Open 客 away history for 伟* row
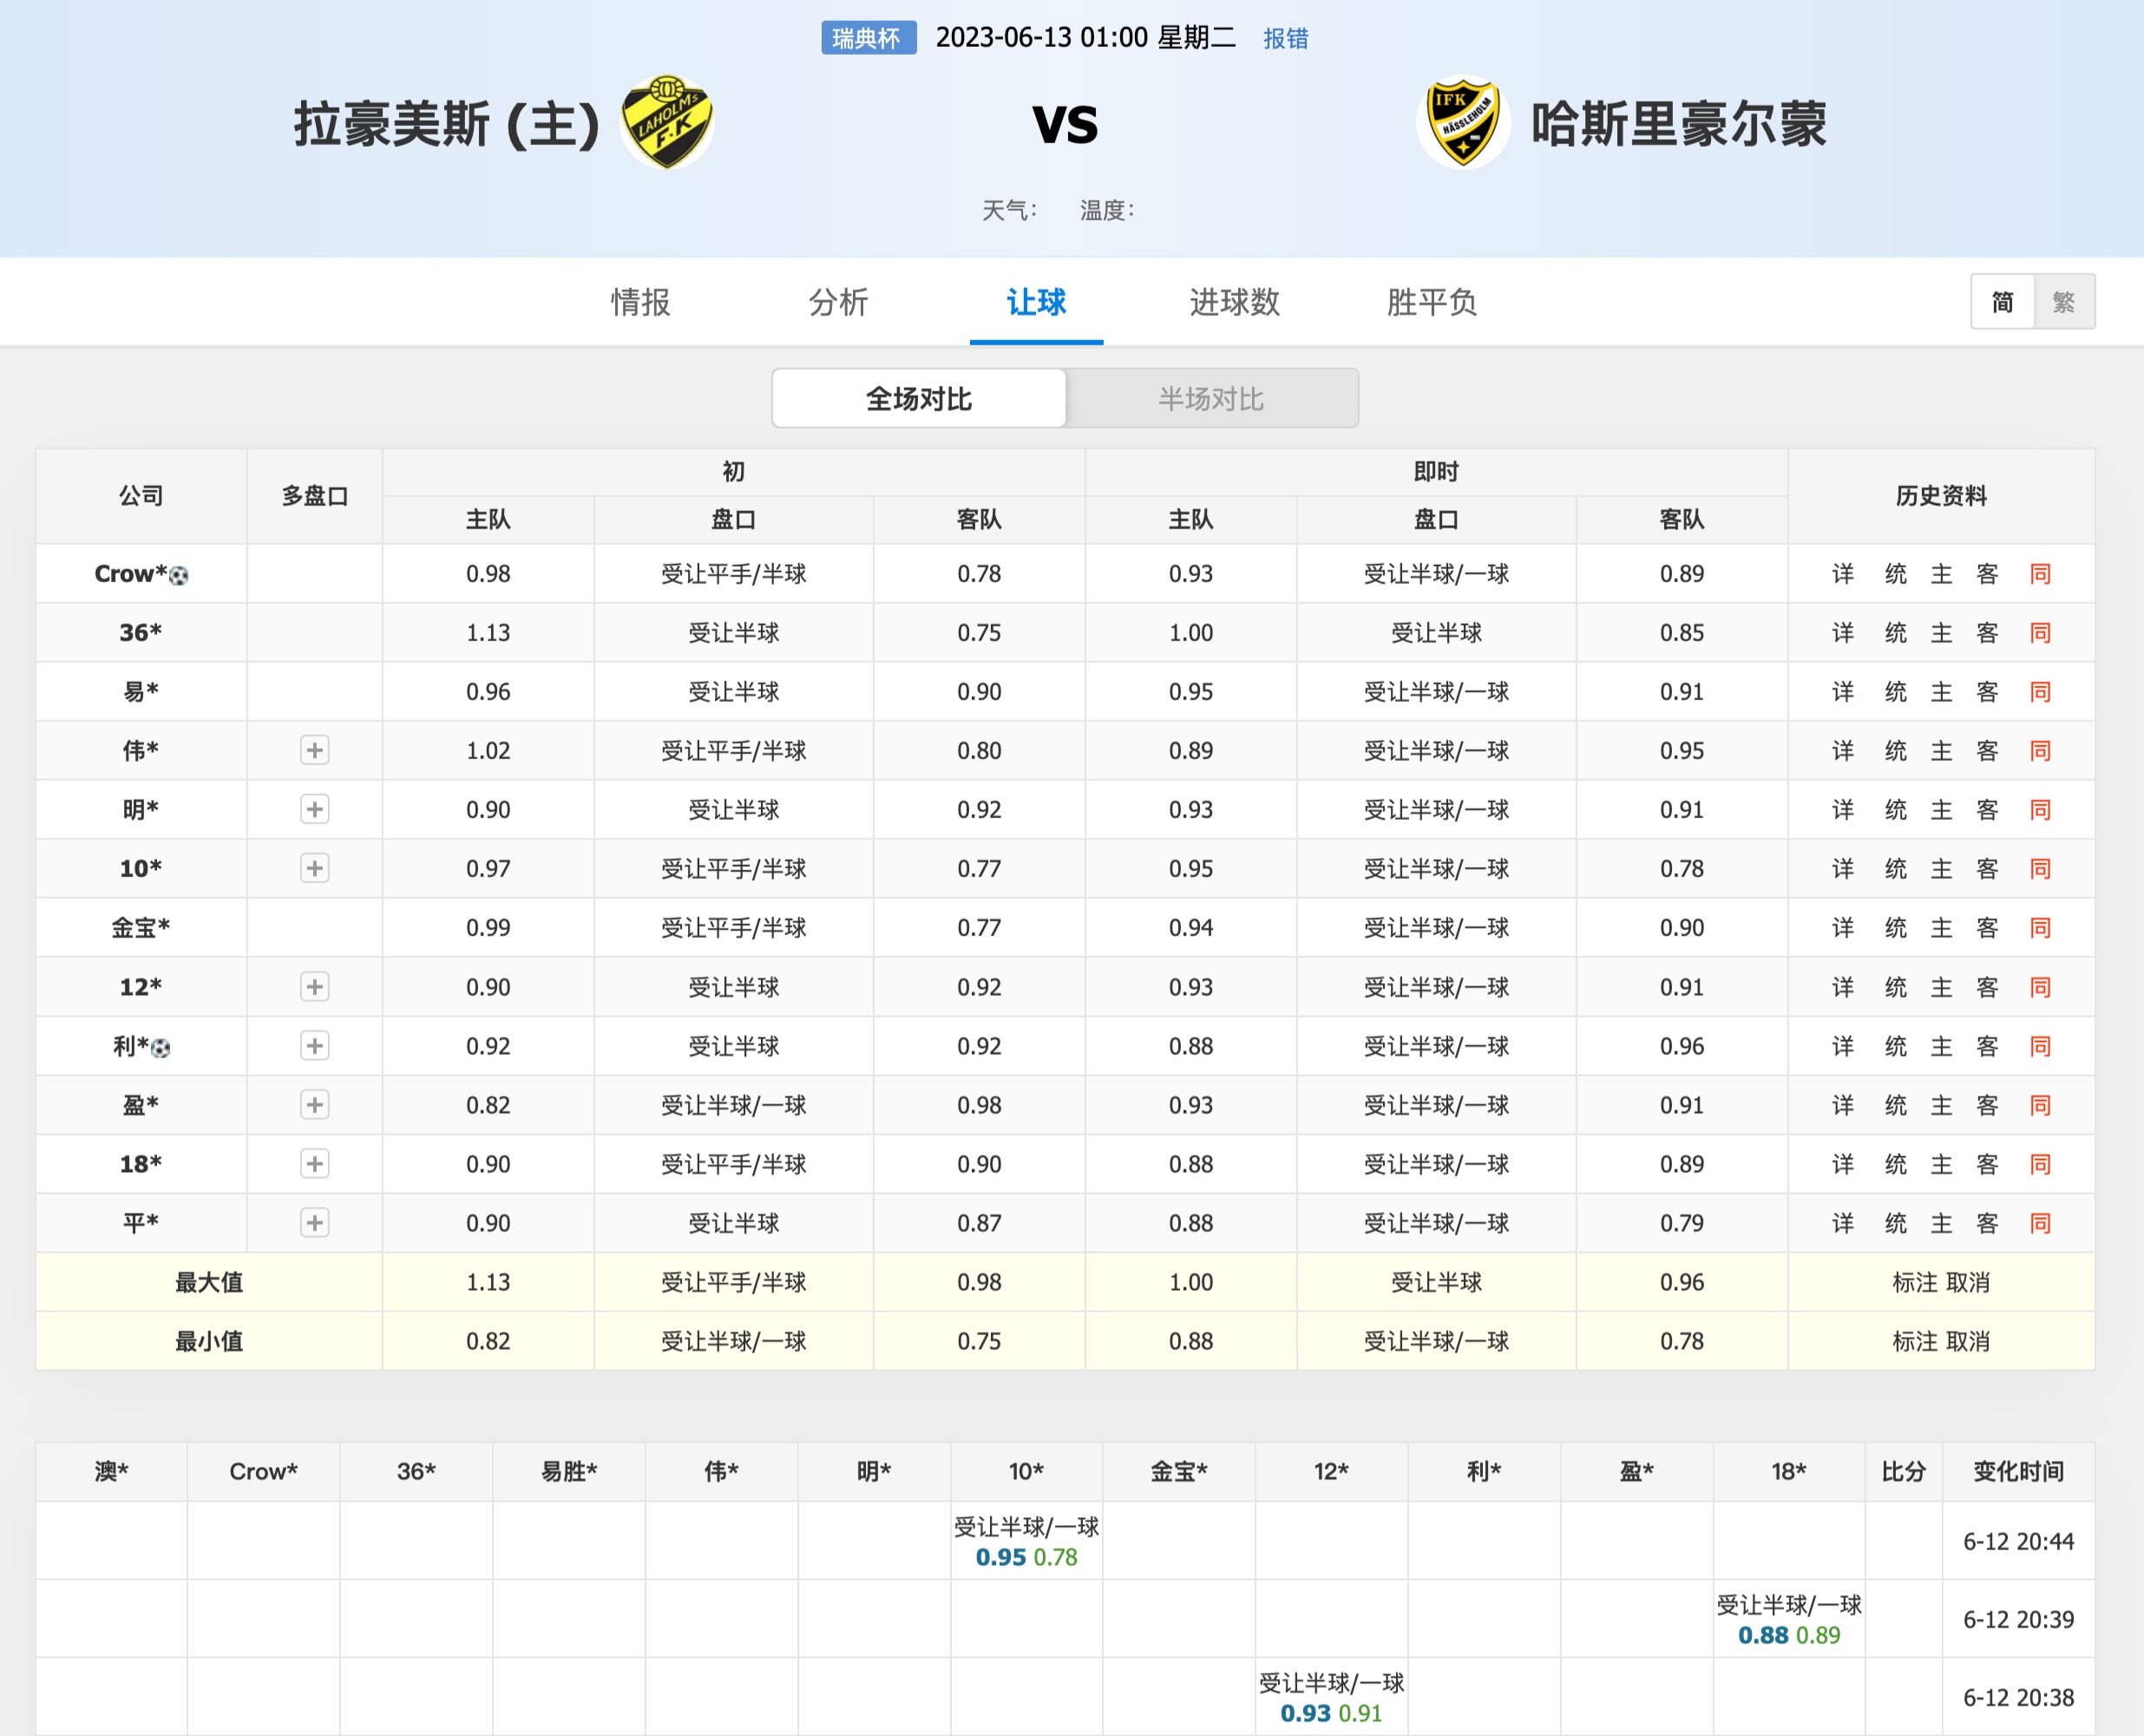The image size is (2144, 1736). [1987, 751]
